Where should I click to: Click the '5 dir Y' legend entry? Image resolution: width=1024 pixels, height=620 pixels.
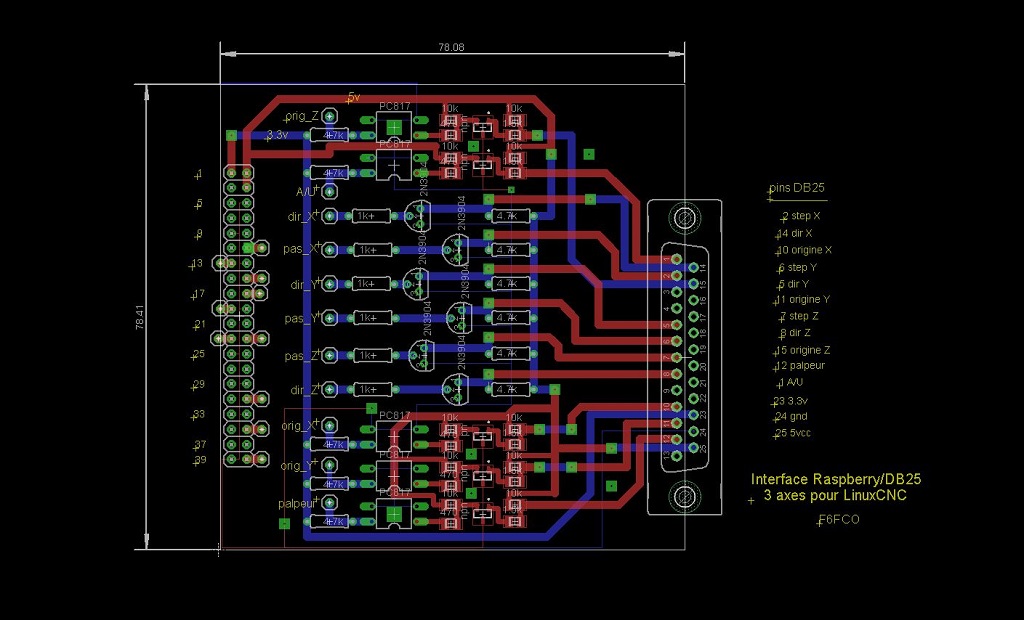tap(793, 284)
